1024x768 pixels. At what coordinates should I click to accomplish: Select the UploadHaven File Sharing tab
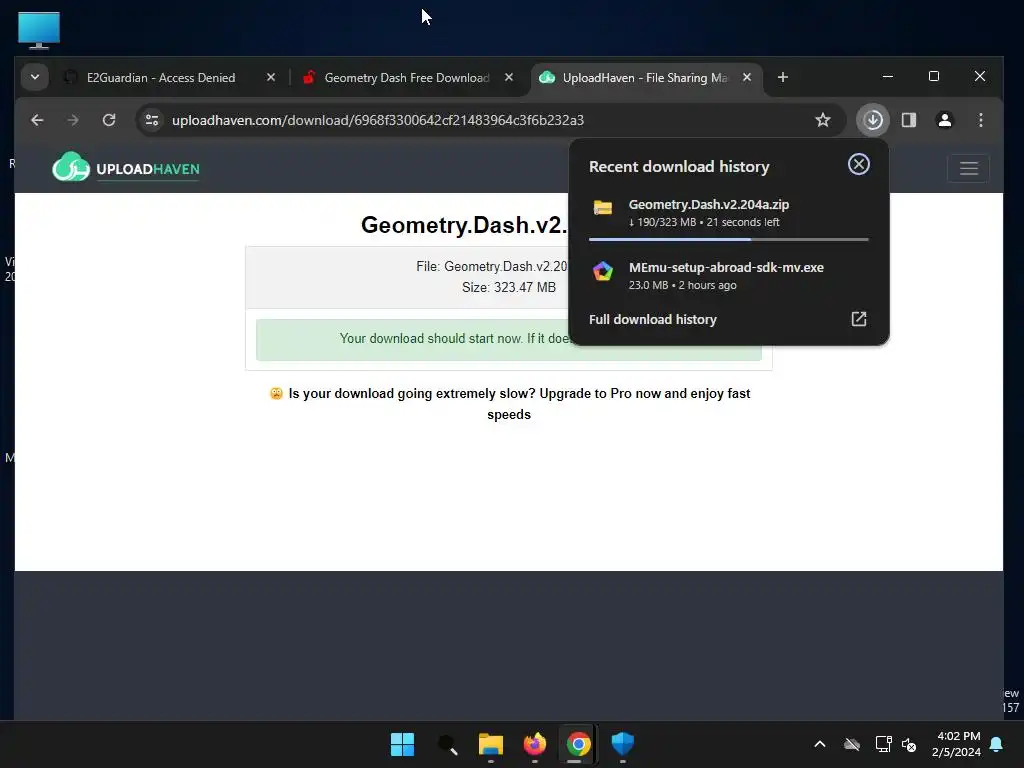645,78
